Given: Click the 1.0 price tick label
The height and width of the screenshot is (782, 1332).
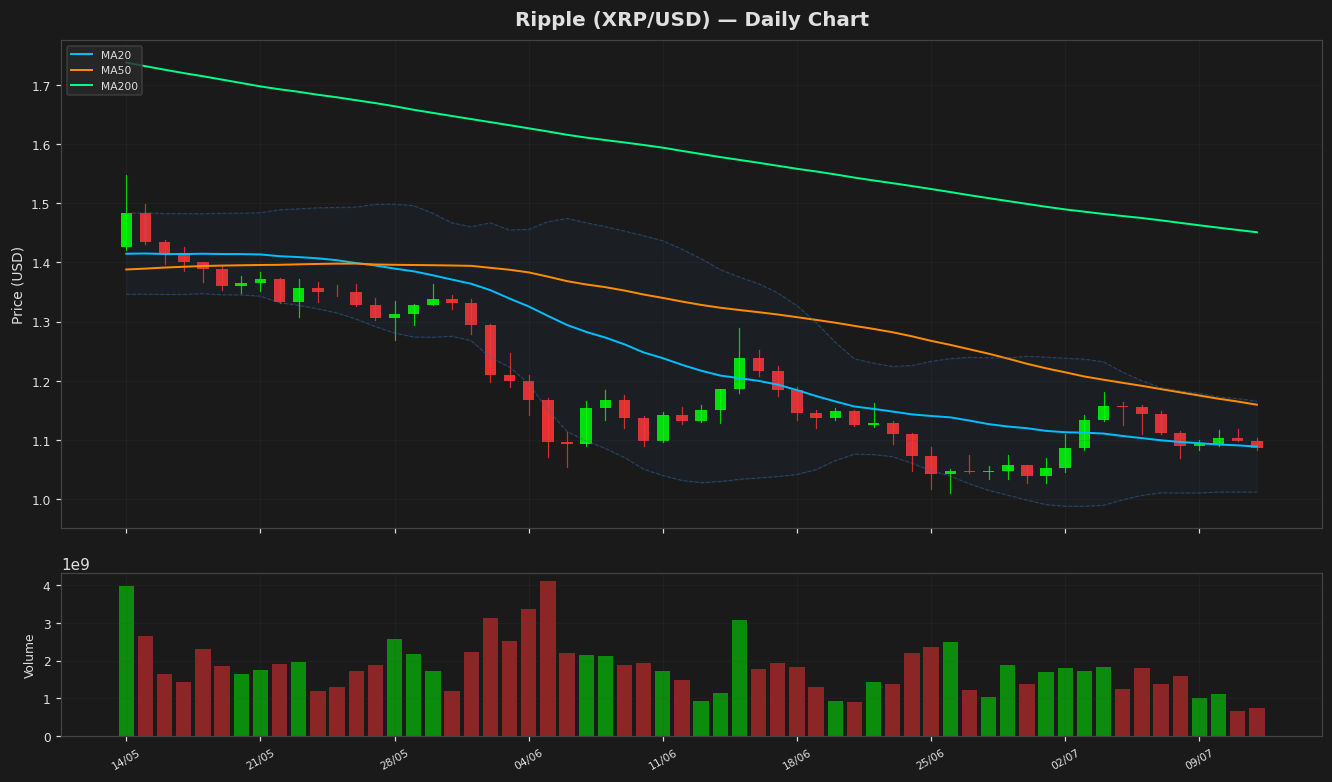Looking at the screenshot, I should [41, 500].
